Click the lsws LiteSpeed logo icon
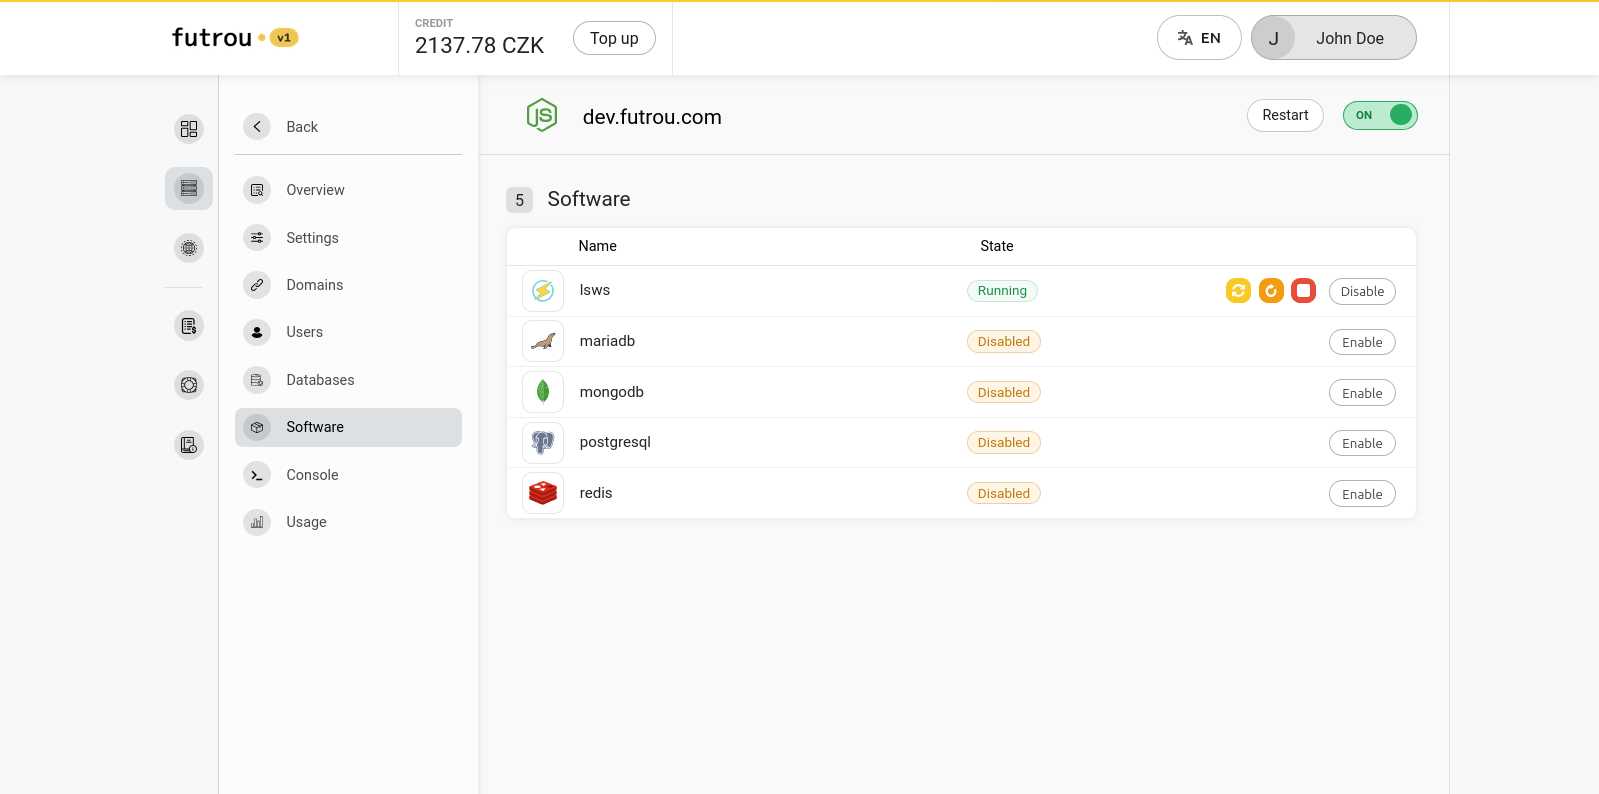This screenshot has height=794, width=1599. tap(543, 291)
